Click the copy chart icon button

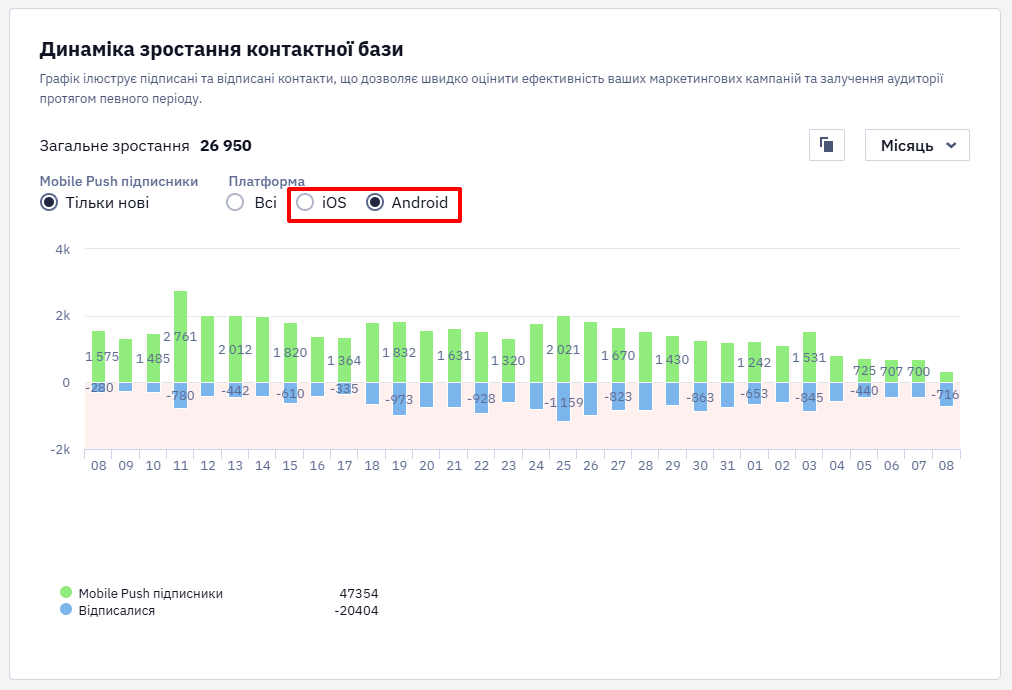(x=827, y=145)
